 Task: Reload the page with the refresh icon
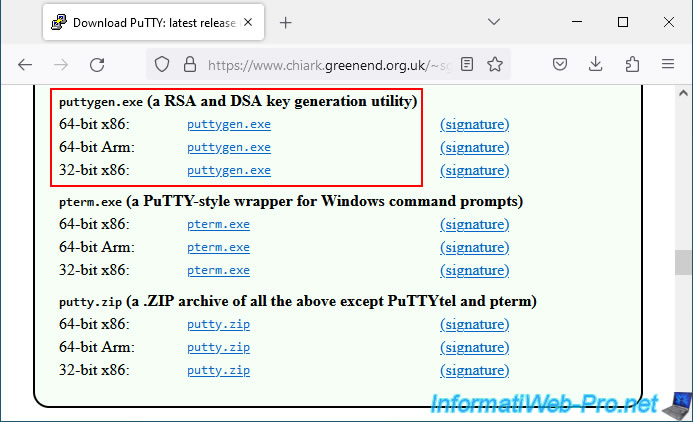click(x=97, y=64)
